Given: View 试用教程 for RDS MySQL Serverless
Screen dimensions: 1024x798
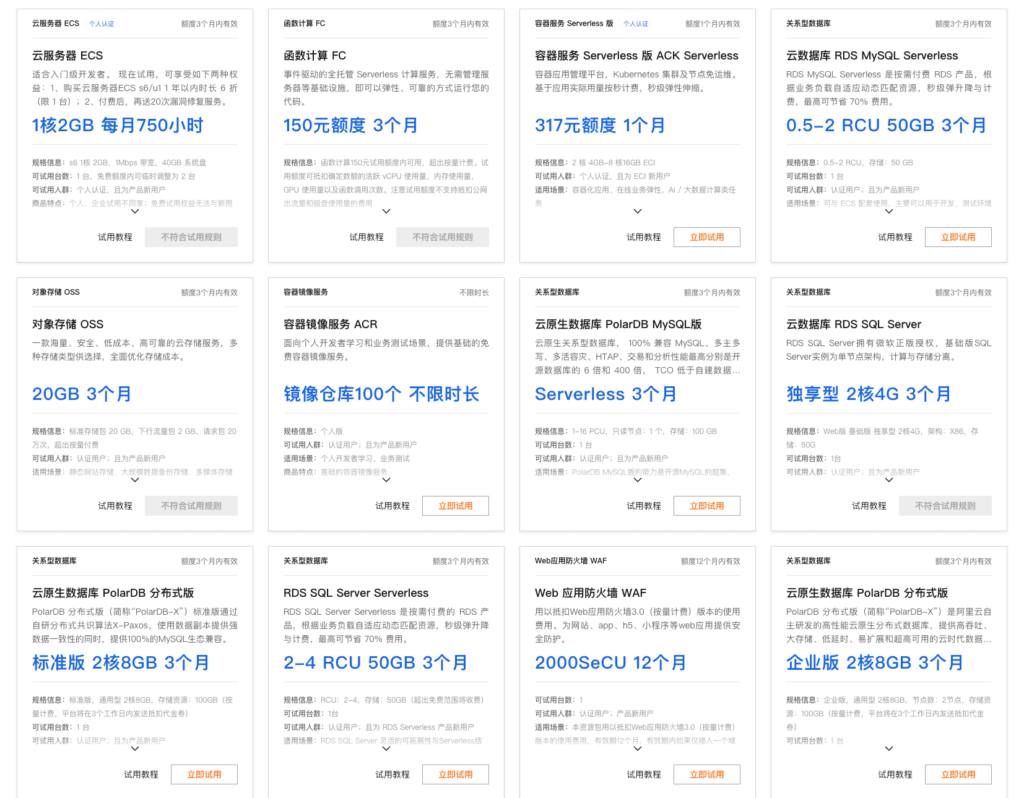Looking at the screenshot, I should 895,237.
